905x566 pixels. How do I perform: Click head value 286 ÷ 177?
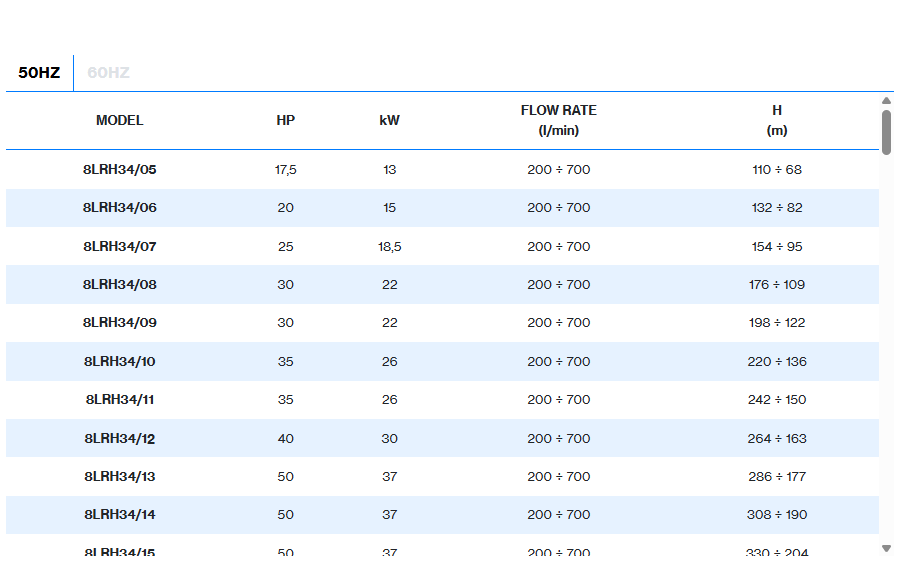(x=776, y=477)
